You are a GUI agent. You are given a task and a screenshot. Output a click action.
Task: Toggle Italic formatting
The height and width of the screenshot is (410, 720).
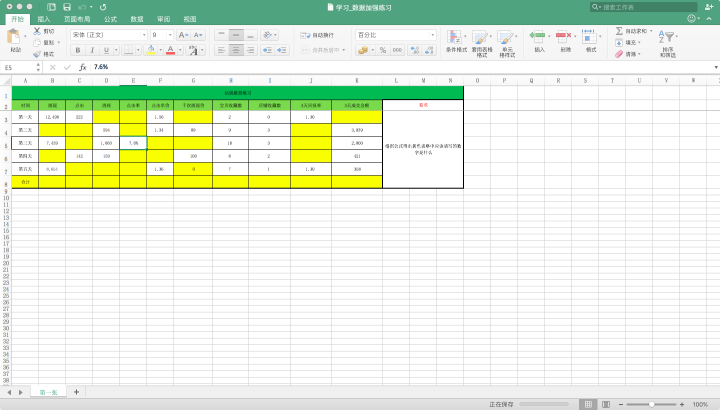click(92, 50)
